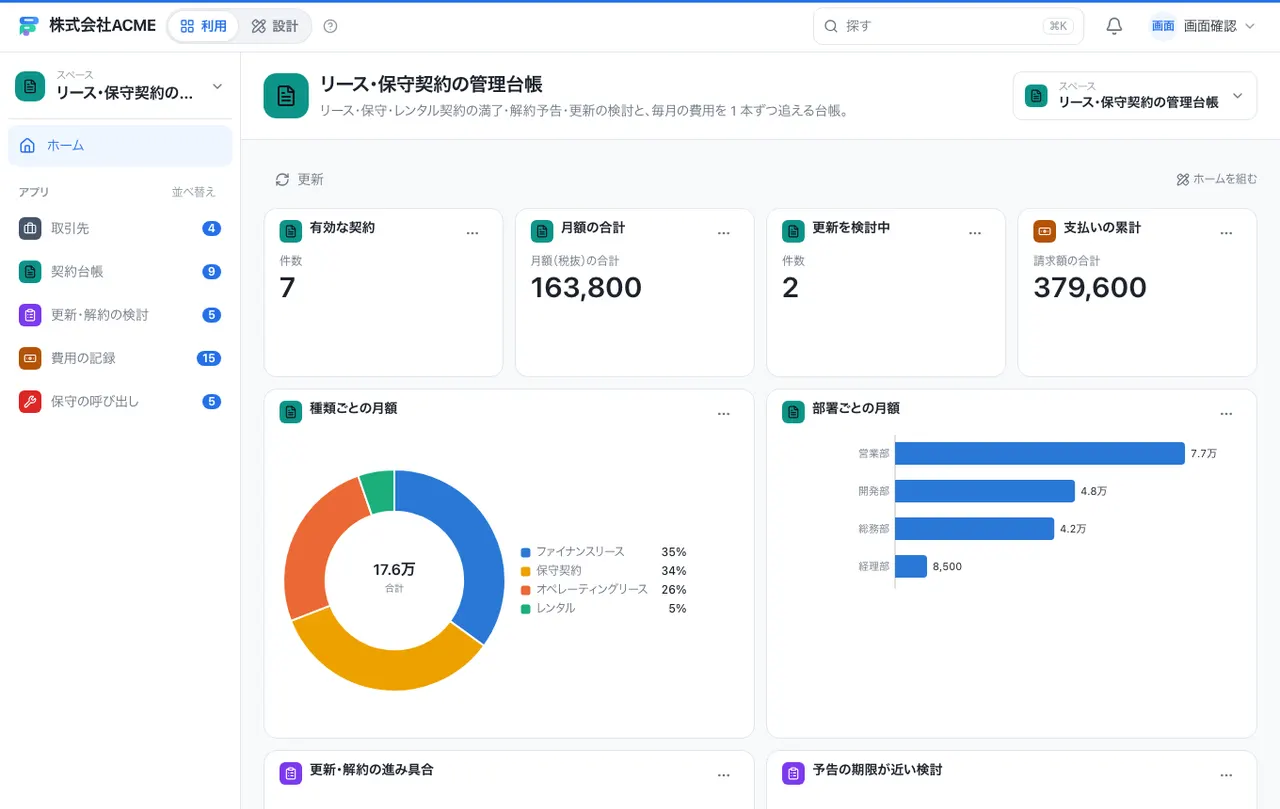Click the ACME company logo icon

pyautogui.click(x=29, y=26)
